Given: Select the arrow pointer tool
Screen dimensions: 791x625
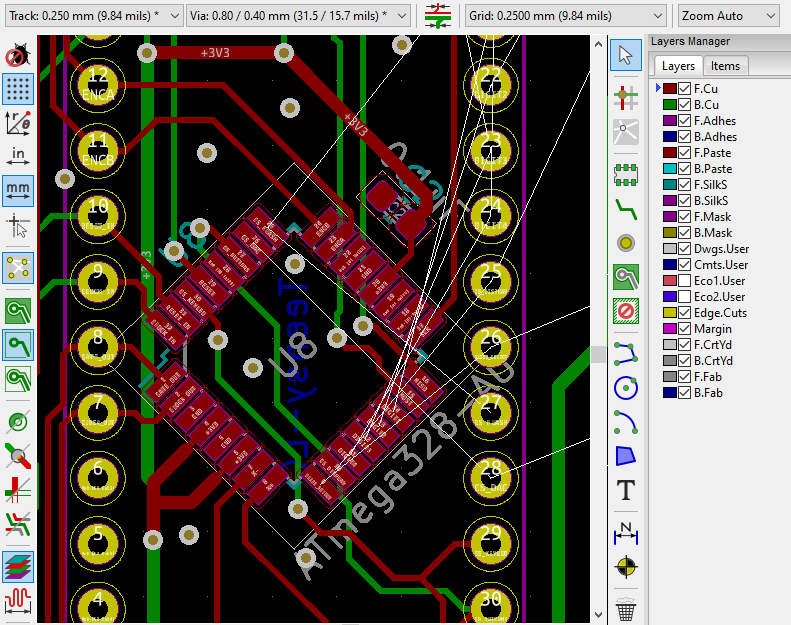Looking at the screenshot, I should (x=626, y=55).
